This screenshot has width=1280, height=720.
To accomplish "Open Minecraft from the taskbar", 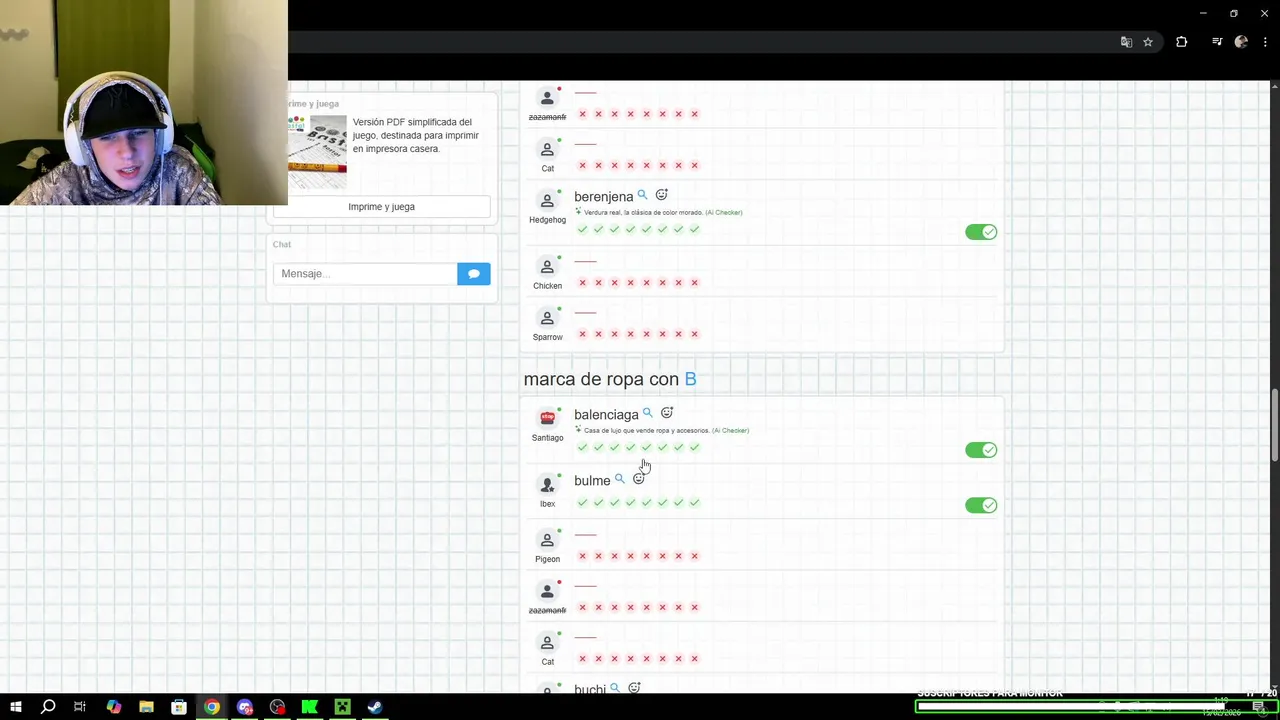I will pos(342,707).
